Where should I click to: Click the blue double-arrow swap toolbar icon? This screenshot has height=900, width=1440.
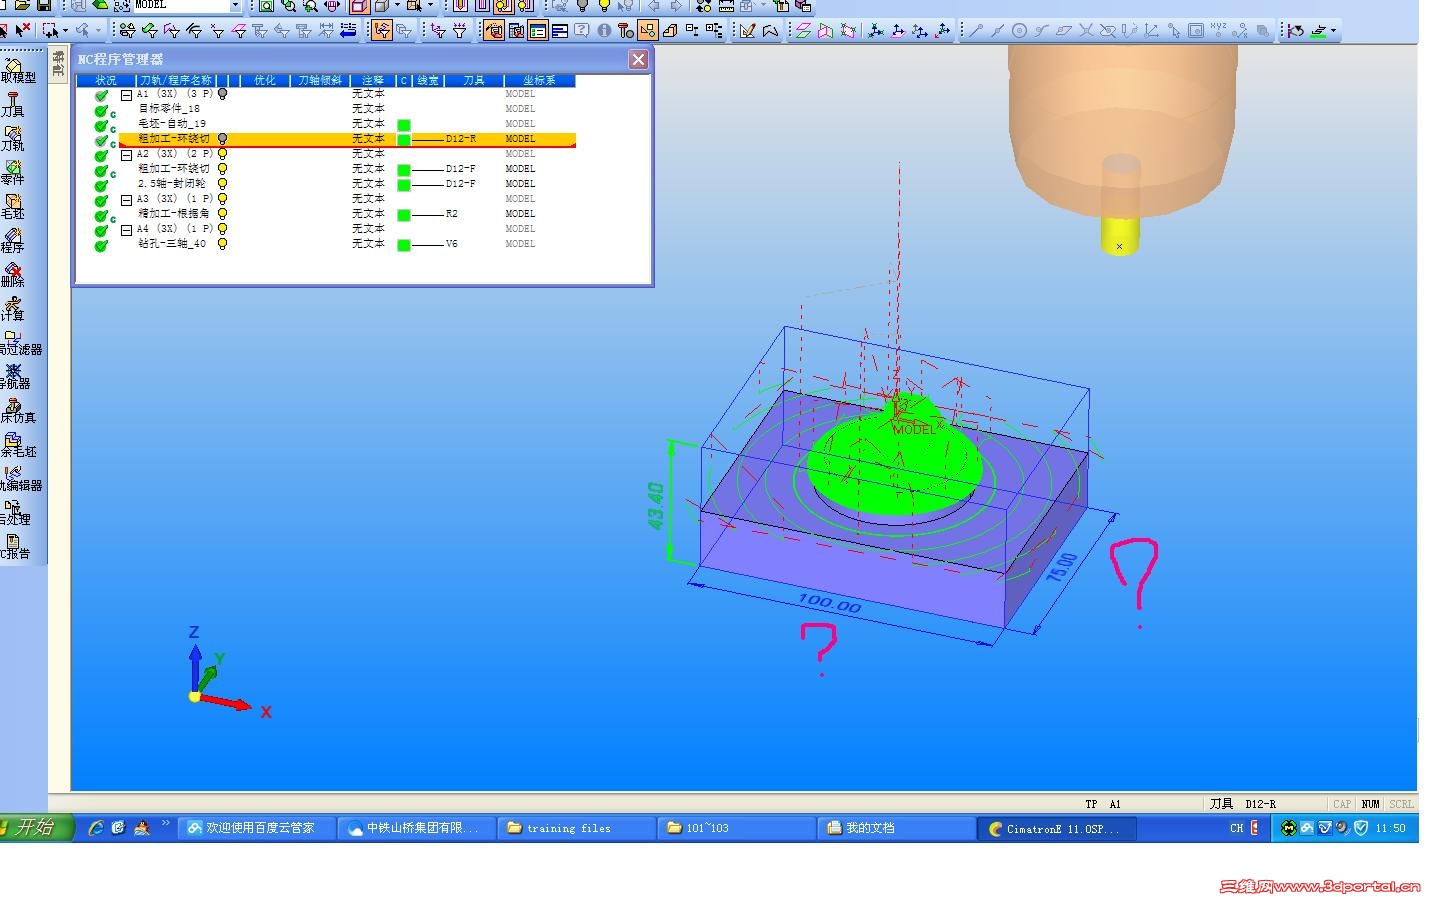(x=348, y=31)
